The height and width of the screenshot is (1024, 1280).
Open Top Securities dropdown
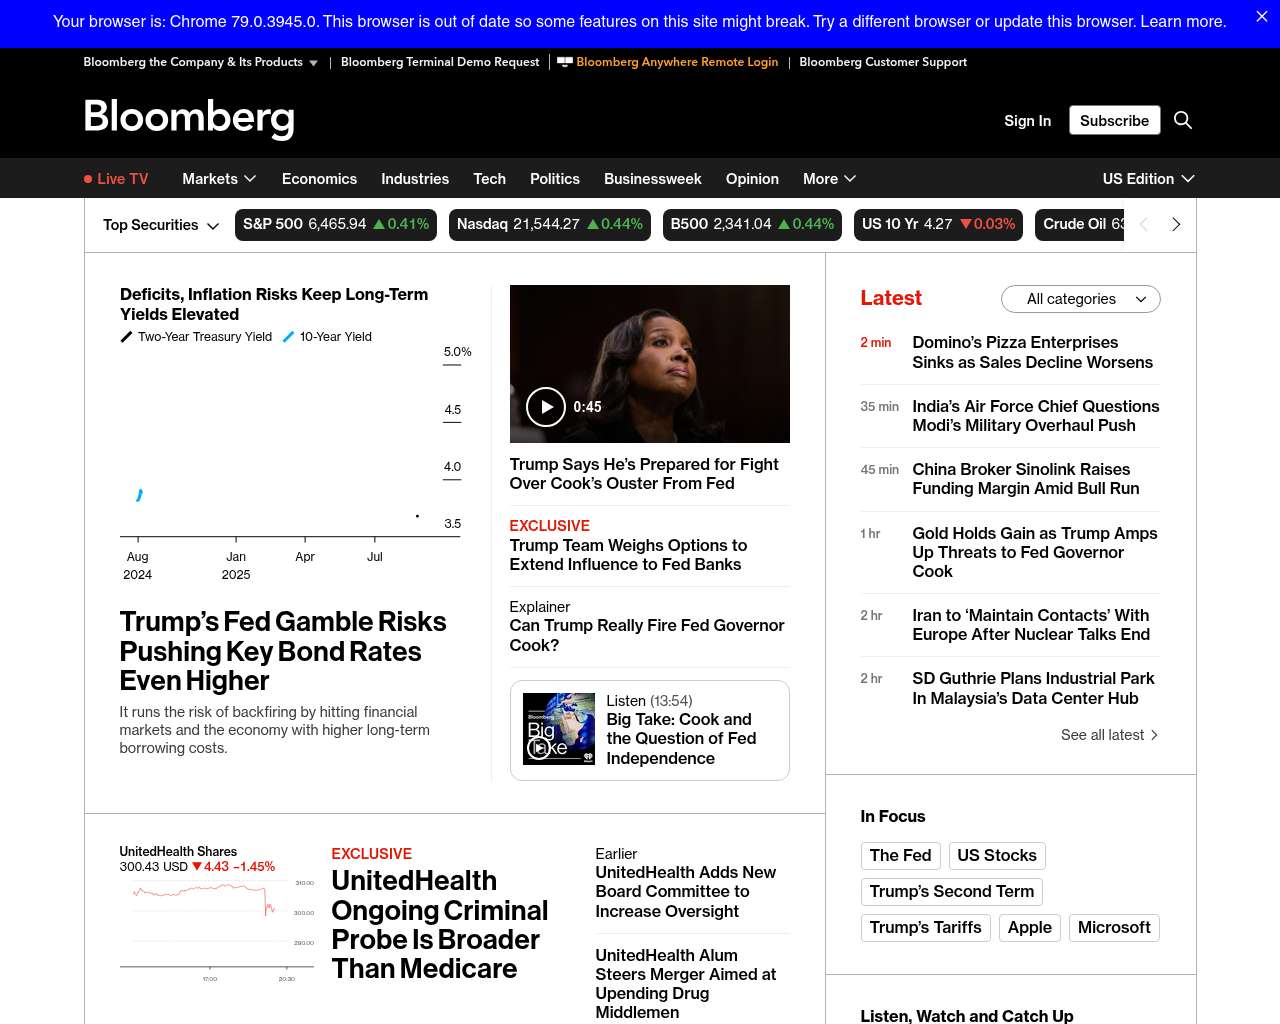point(161,225)
